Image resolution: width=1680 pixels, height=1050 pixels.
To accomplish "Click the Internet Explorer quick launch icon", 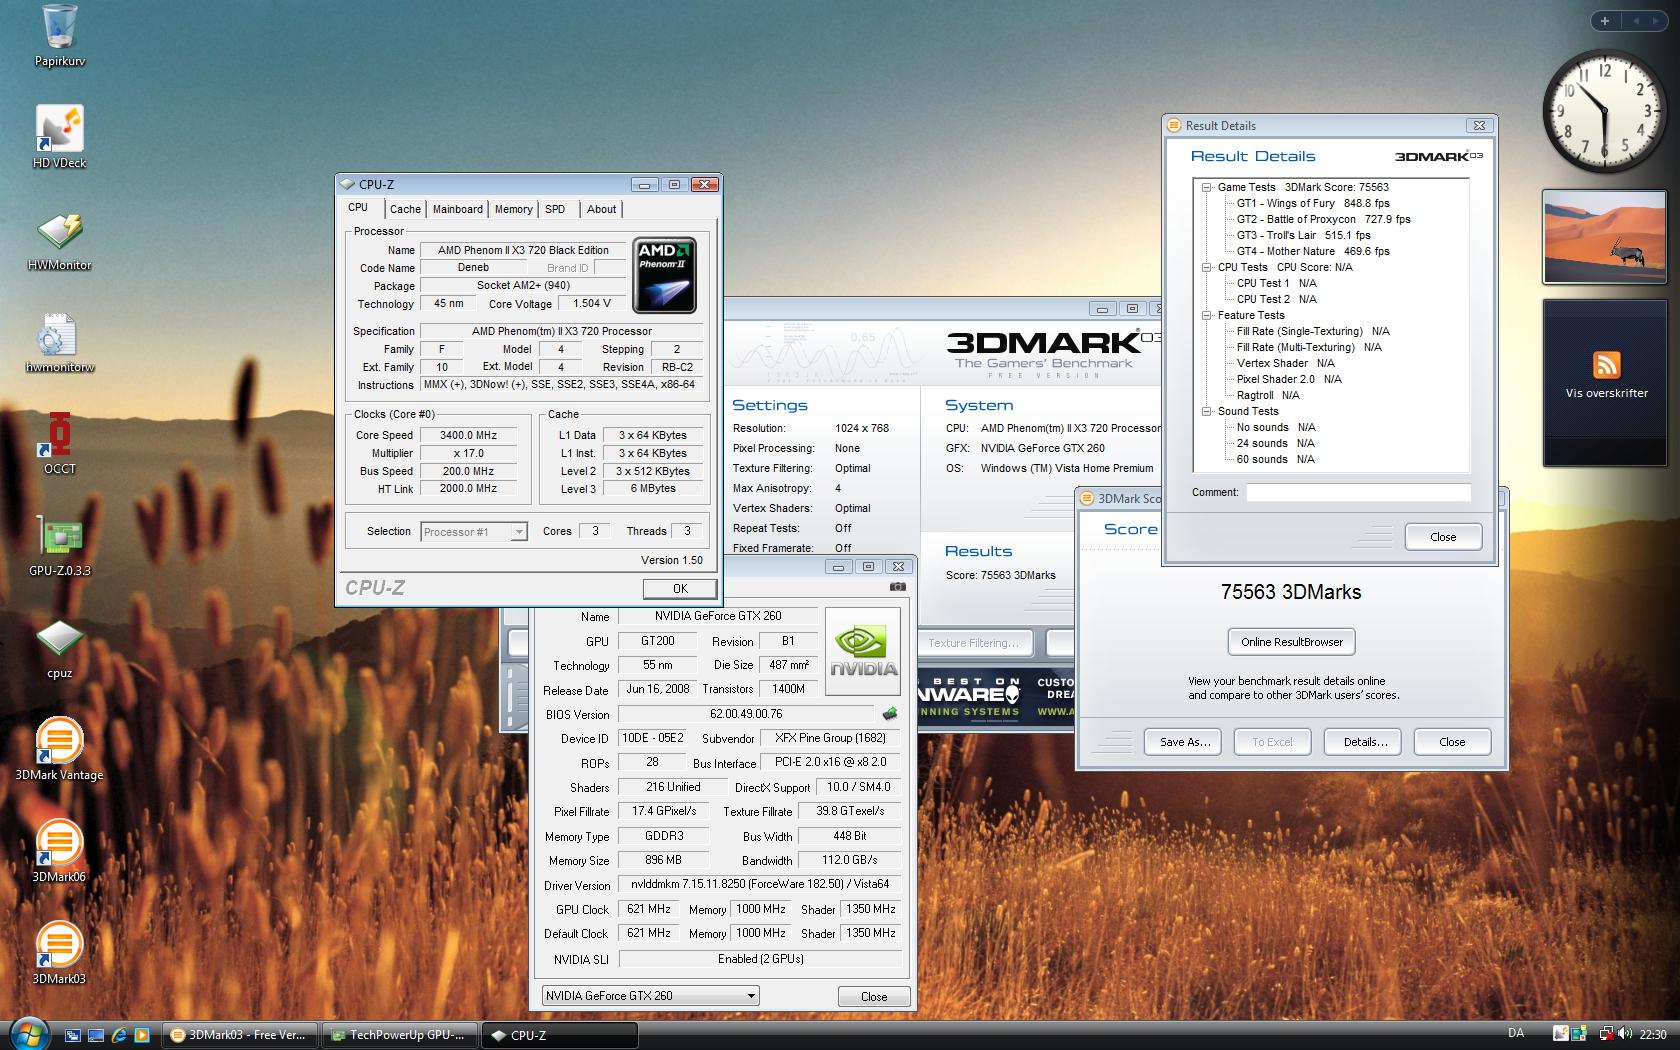I will [119, 1035].
